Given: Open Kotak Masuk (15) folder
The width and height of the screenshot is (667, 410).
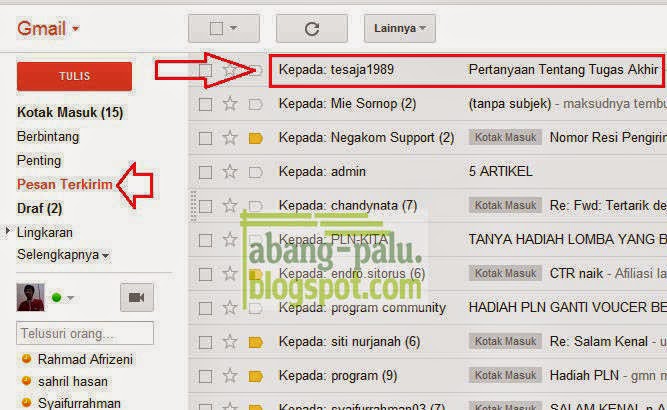Looking at the screenshot, I should click(x=70, y=112).
